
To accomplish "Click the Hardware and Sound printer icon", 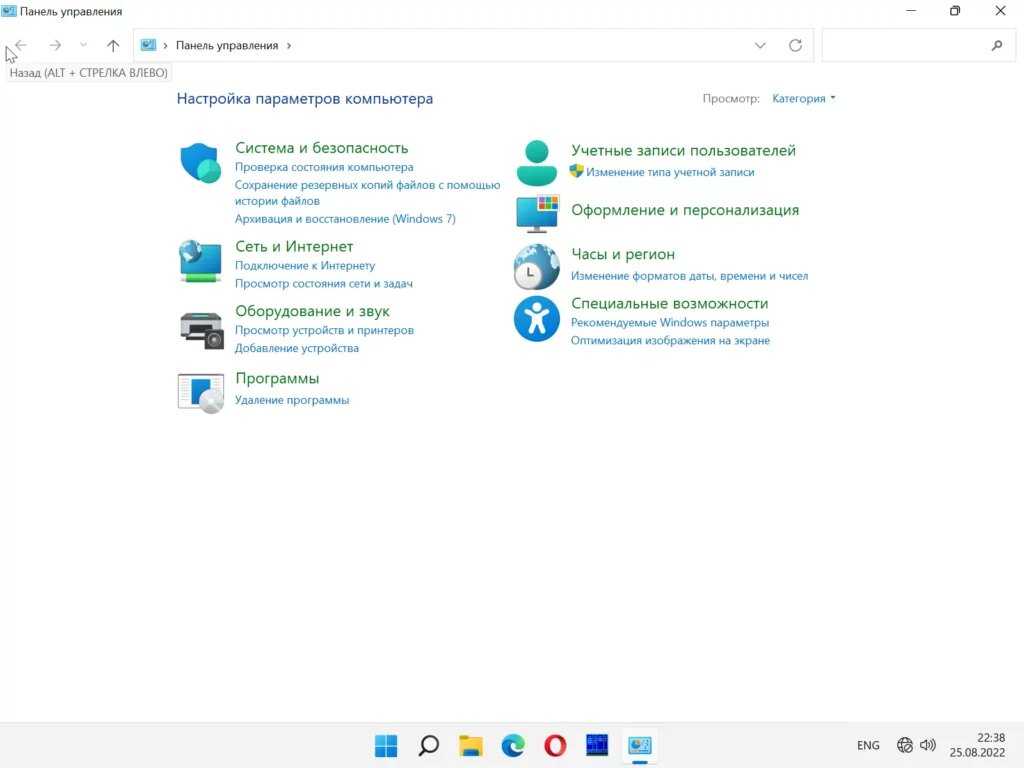I will coord(200,329).
